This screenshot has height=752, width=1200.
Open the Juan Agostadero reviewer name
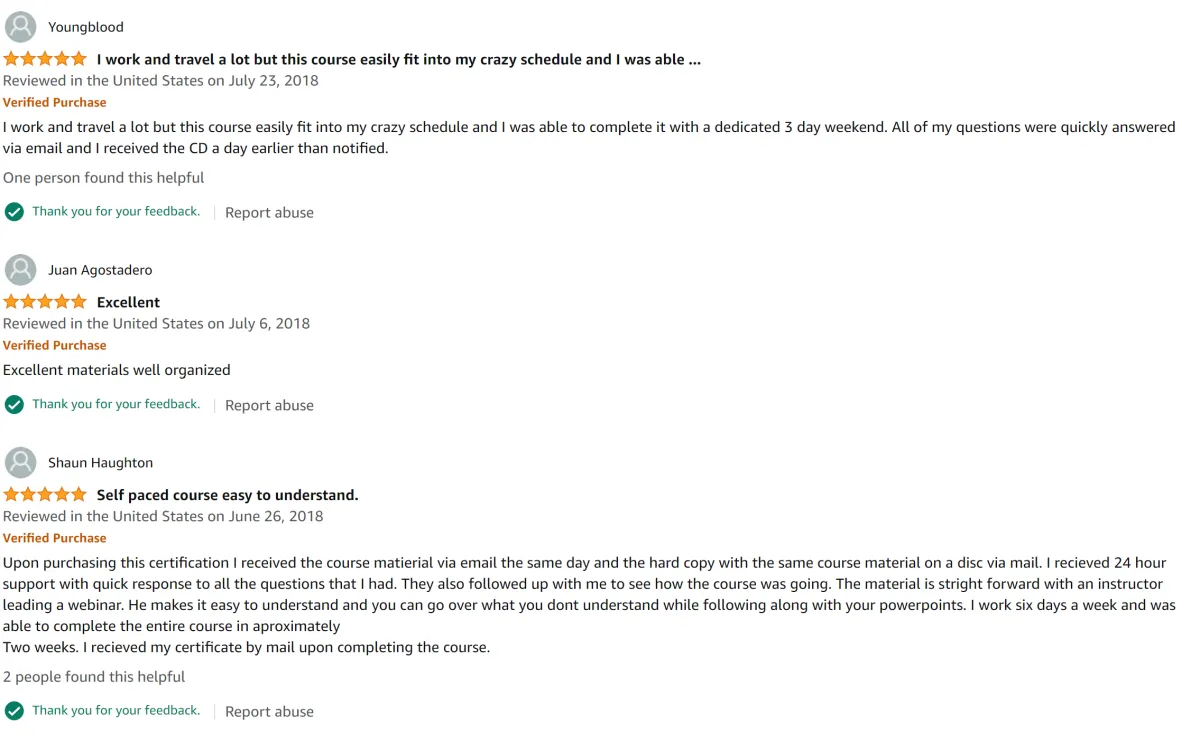[100, 270]
